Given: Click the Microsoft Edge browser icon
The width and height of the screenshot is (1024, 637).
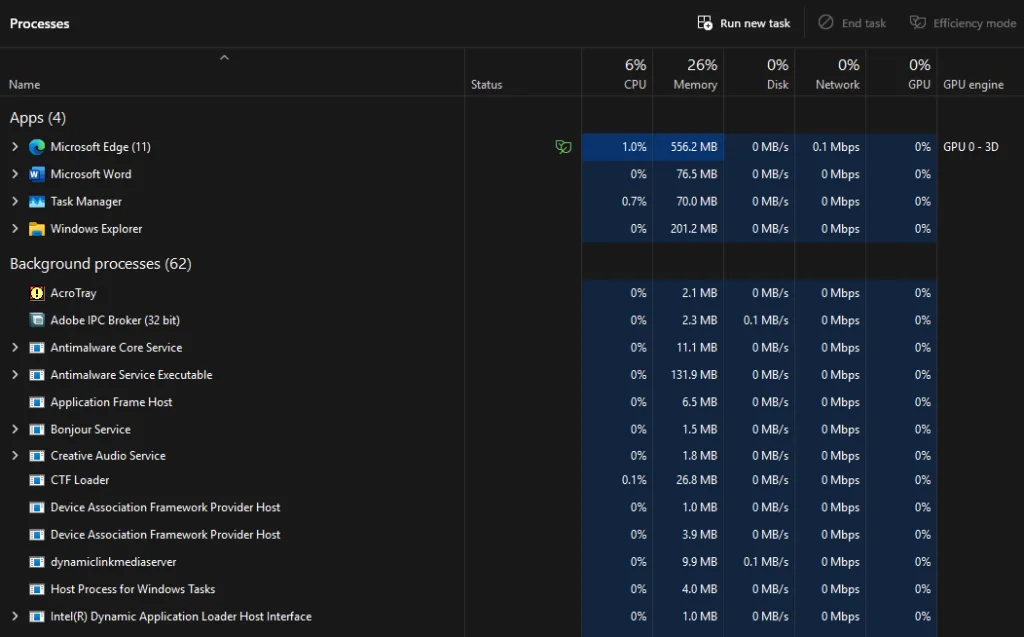Looking at the screenshot, I should tap(36, 146).
